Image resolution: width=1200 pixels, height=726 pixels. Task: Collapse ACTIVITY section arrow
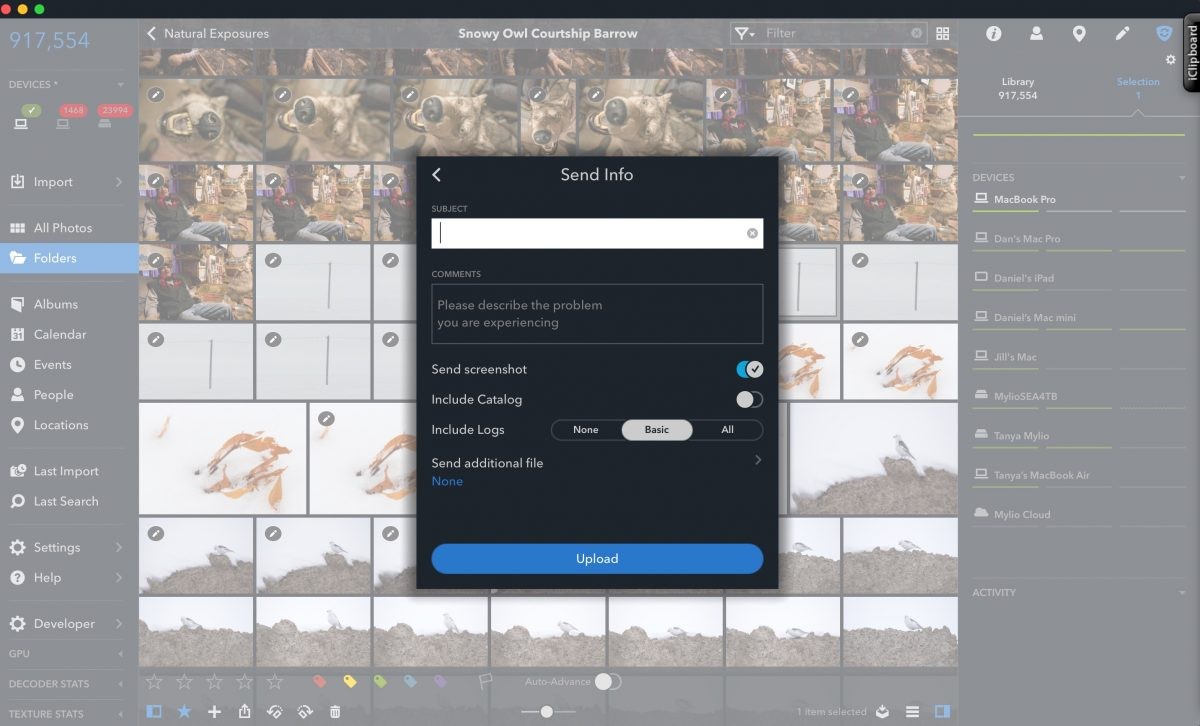[1182, 592]
